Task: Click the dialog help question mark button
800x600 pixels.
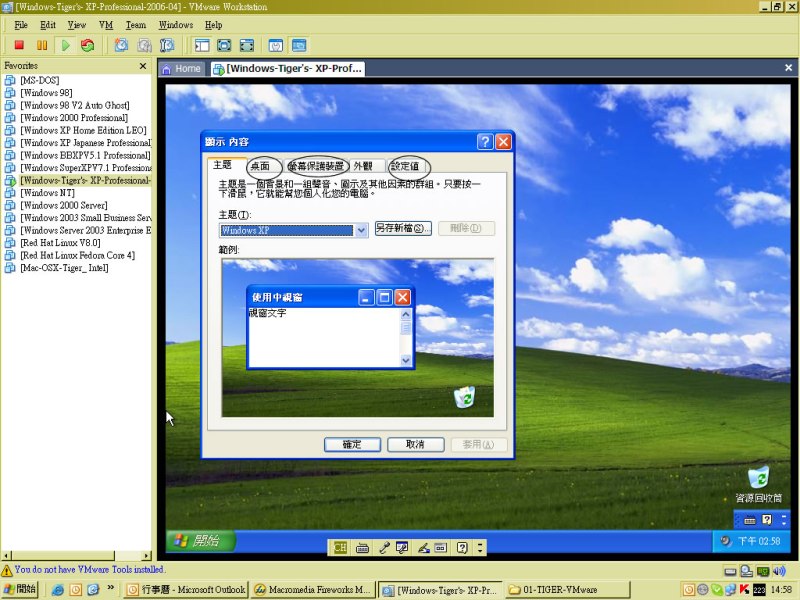Action: [x=485, y=141]
